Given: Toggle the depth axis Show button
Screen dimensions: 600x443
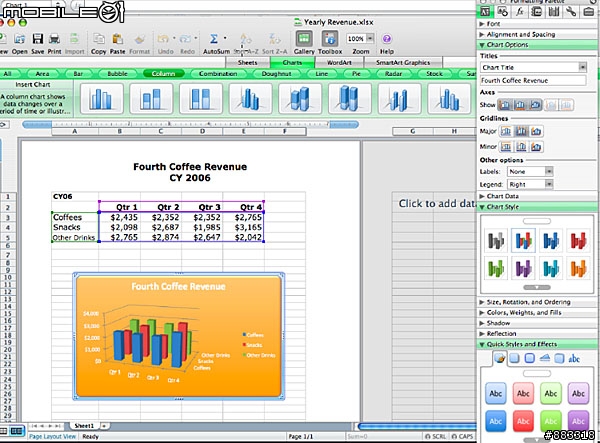Looking at the screenshot, I should point(535,104).
